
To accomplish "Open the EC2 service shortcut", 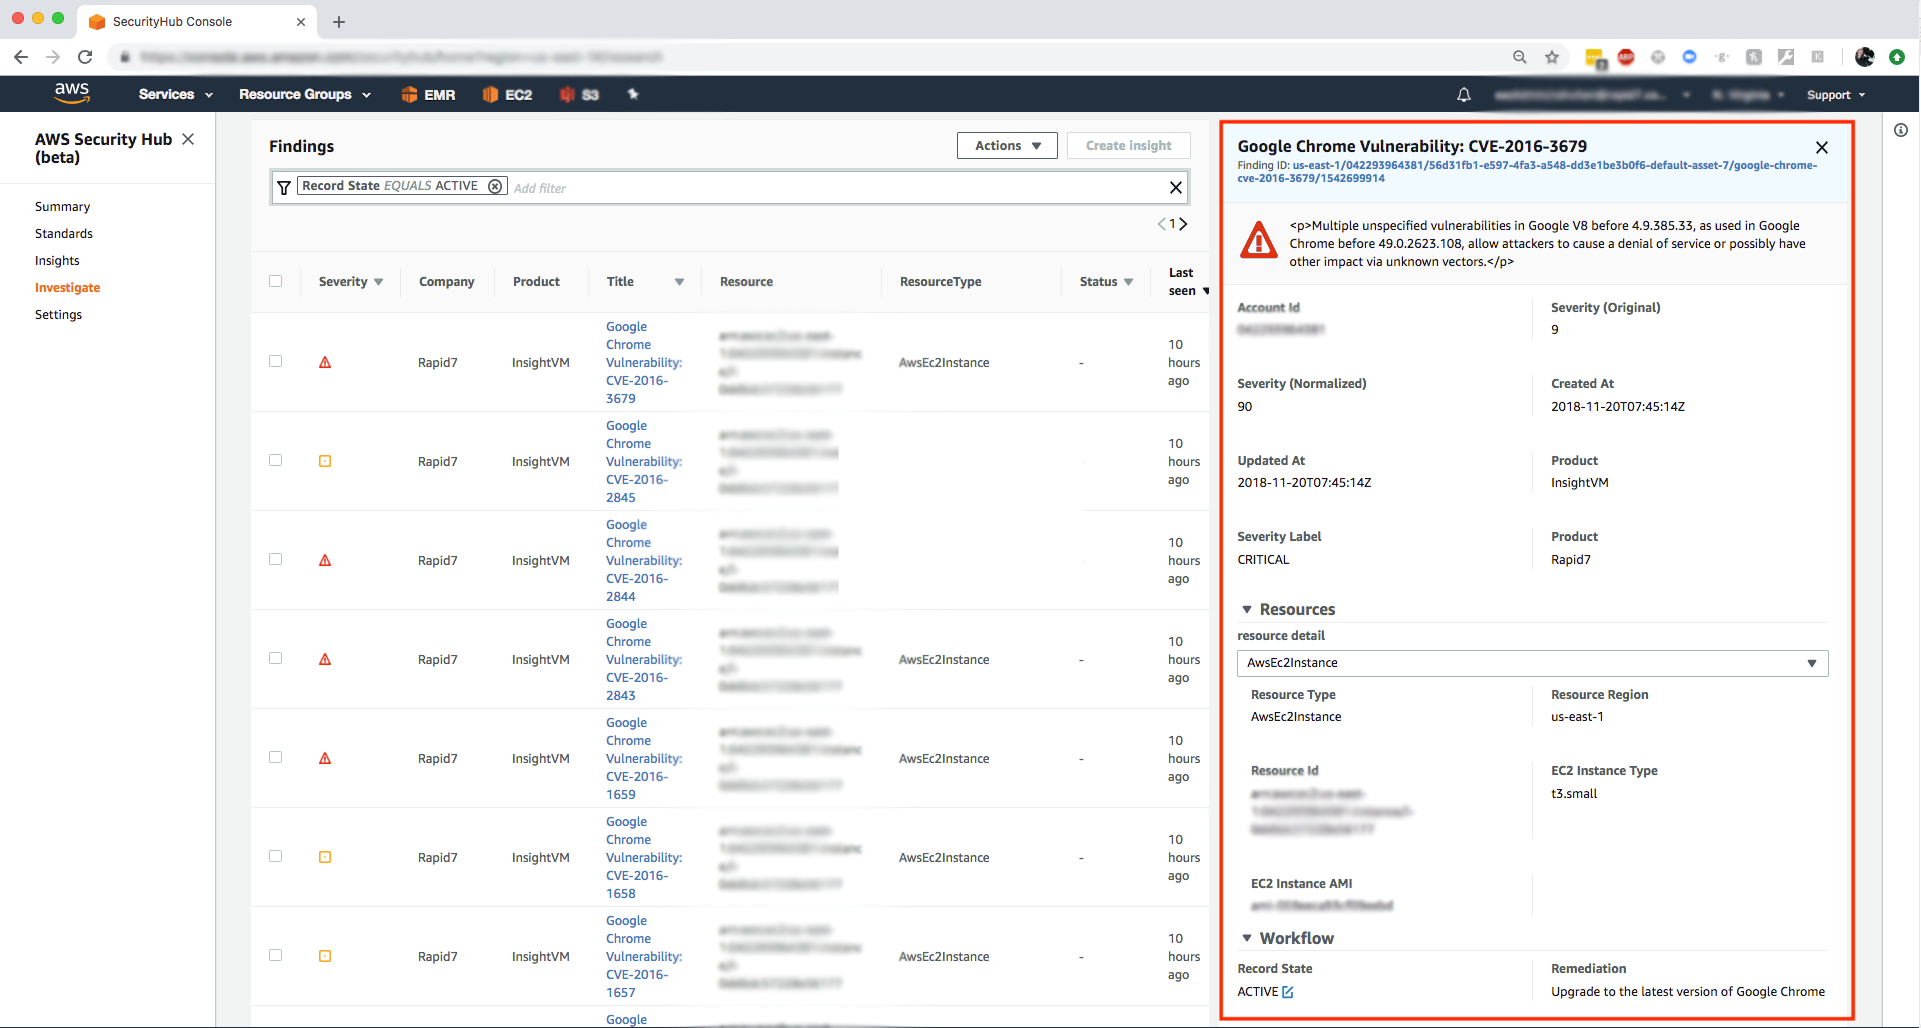I will 507,94.
